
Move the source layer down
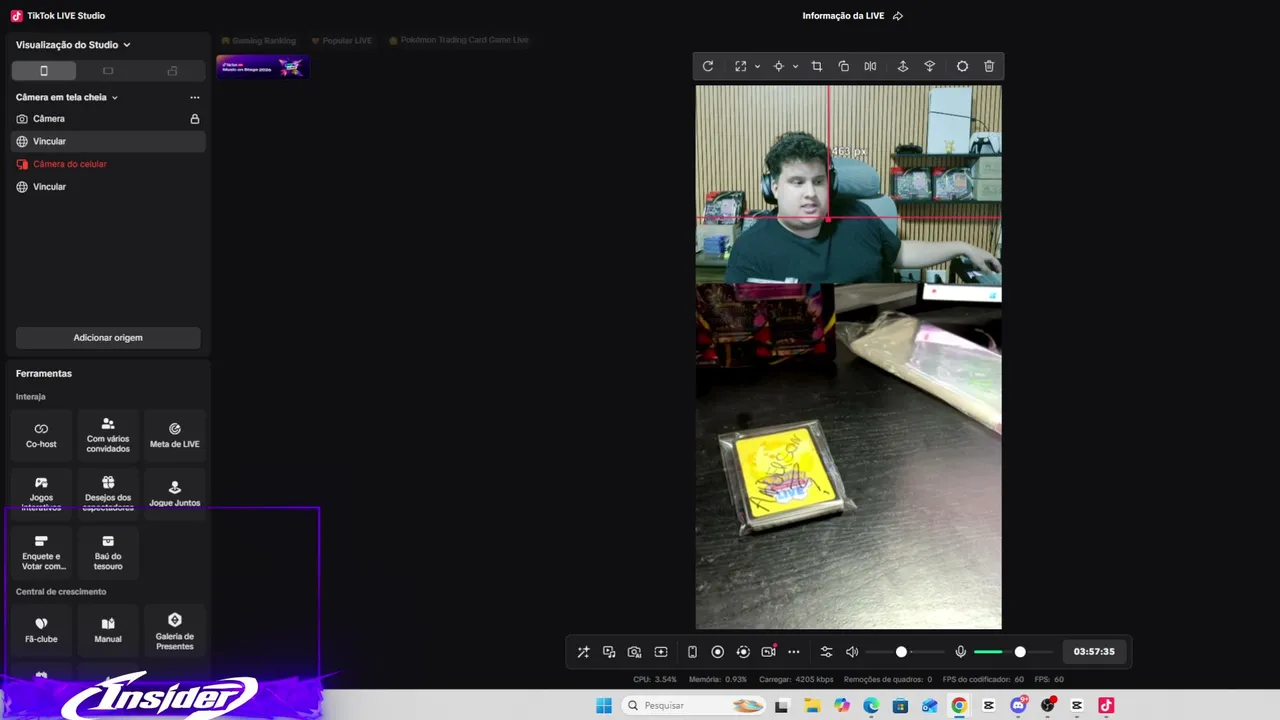coord(929,66)
